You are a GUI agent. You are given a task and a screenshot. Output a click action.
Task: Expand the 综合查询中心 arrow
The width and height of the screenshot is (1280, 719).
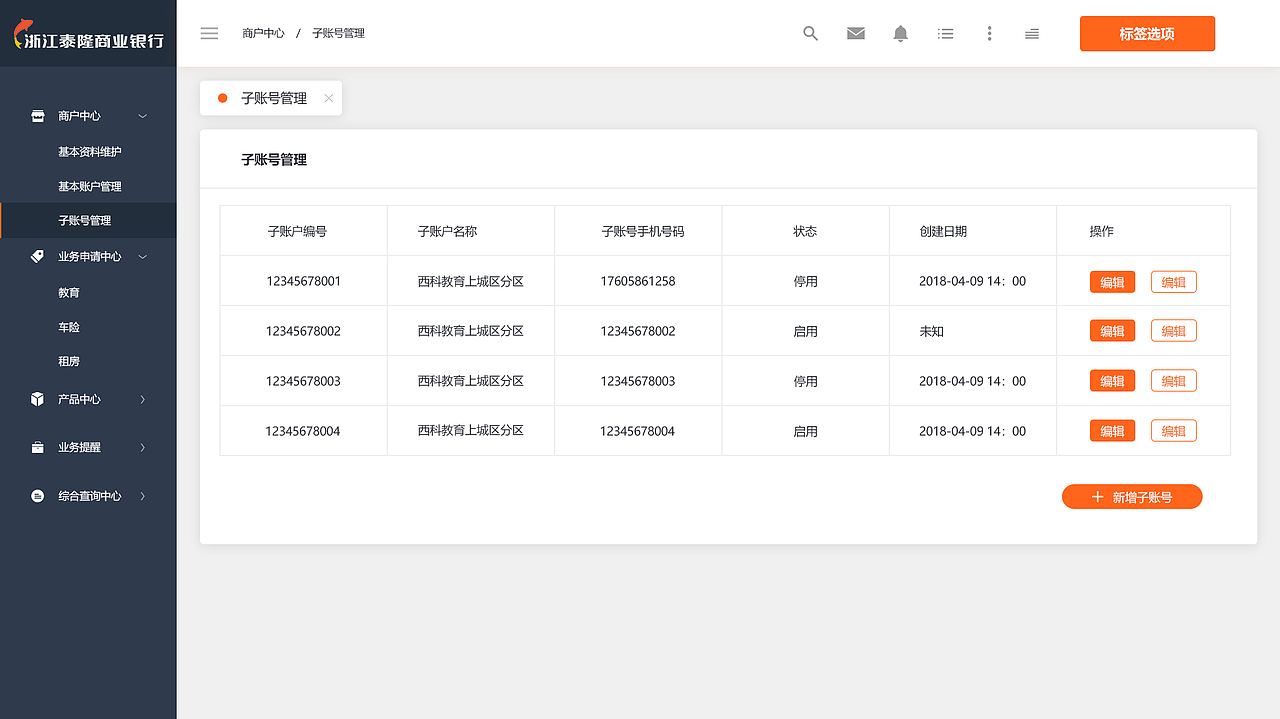(142, 496)
